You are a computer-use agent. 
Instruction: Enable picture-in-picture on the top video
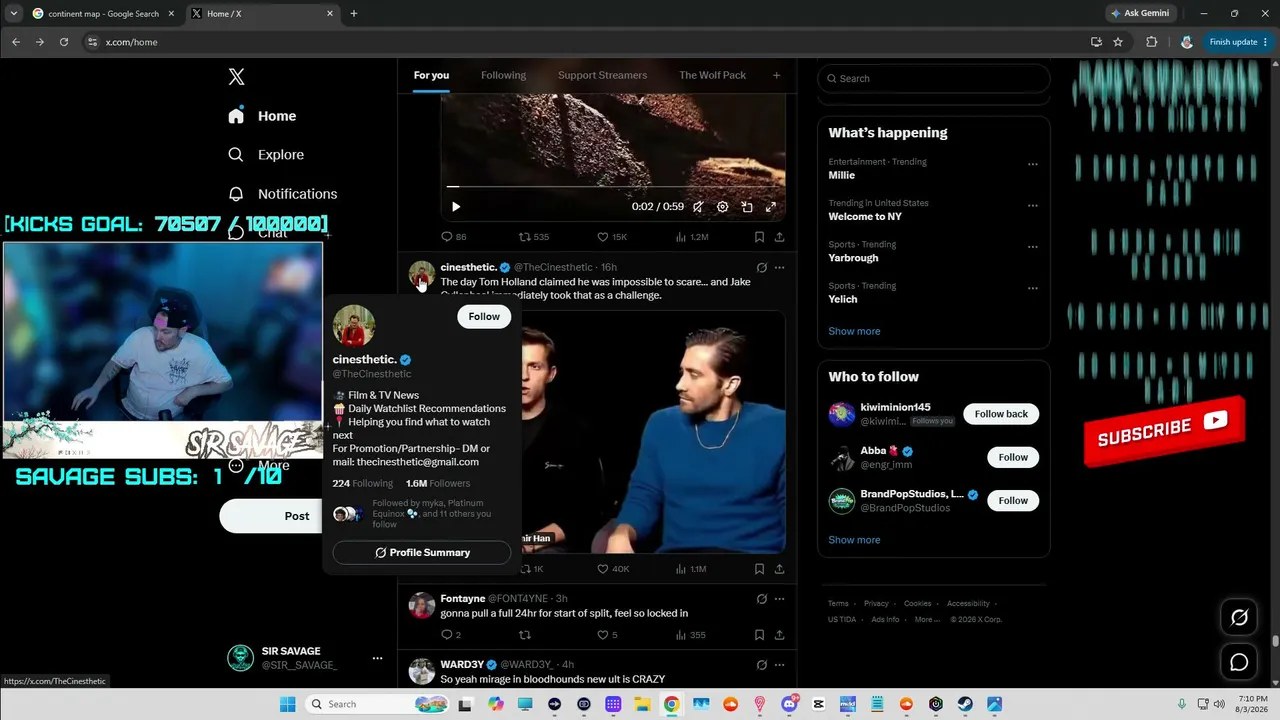[x=747, y=207]
